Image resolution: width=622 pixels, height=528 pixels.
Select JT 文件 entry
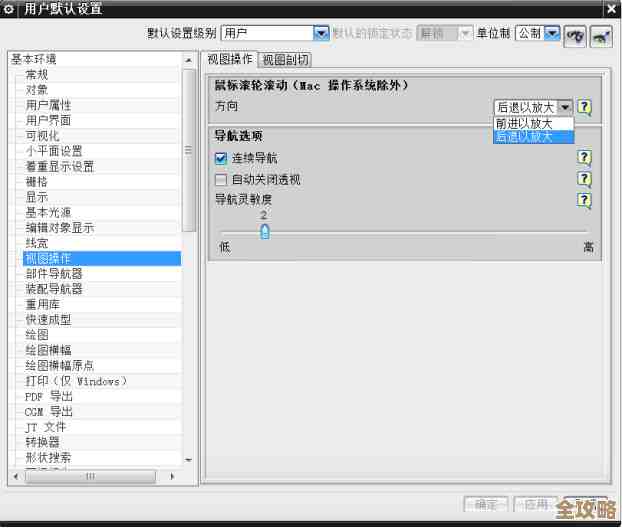pos(45,427)
